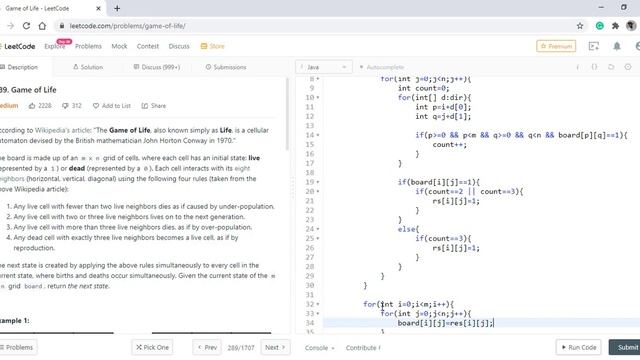This screenshot has width=640, height=360.
Task: Collapse code fold at line 25
Action: click(x=318, y=238)
